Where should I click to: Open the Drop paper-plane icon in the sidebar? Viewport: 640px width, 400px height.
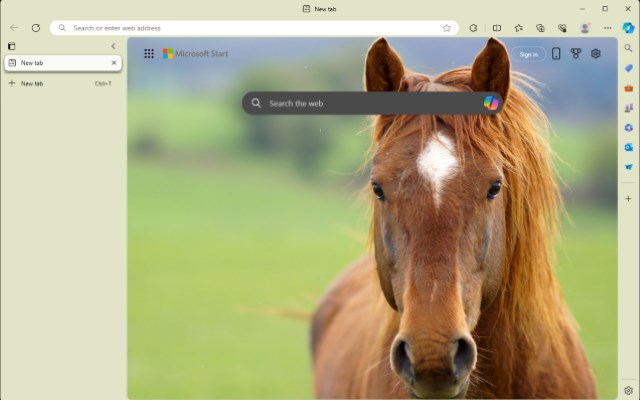coord(629,167)
